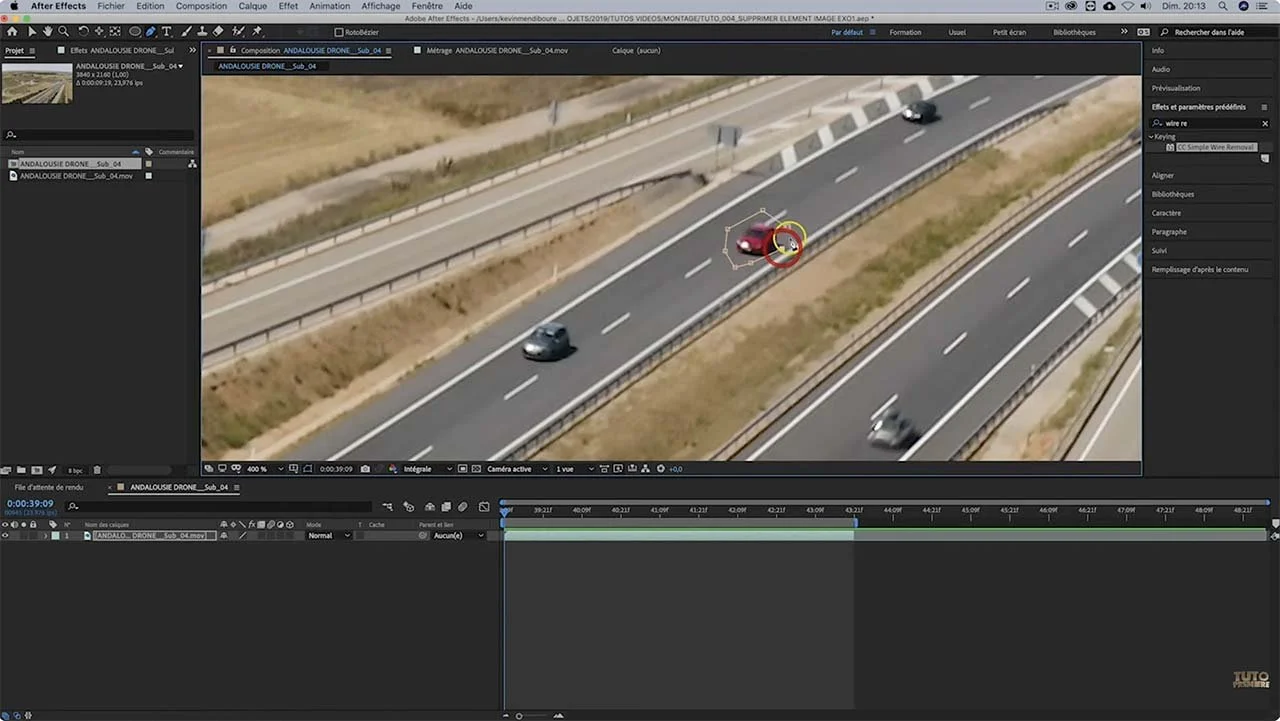Select the Roto Brush tool
Image resolution: width=1280 pixels, height=721 pixels.
pyautogui.click(x=236, y=31)
